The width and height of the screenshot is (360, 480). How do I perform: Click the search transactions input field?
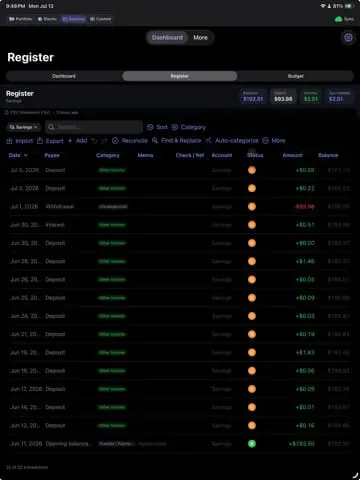coord(94,127)
